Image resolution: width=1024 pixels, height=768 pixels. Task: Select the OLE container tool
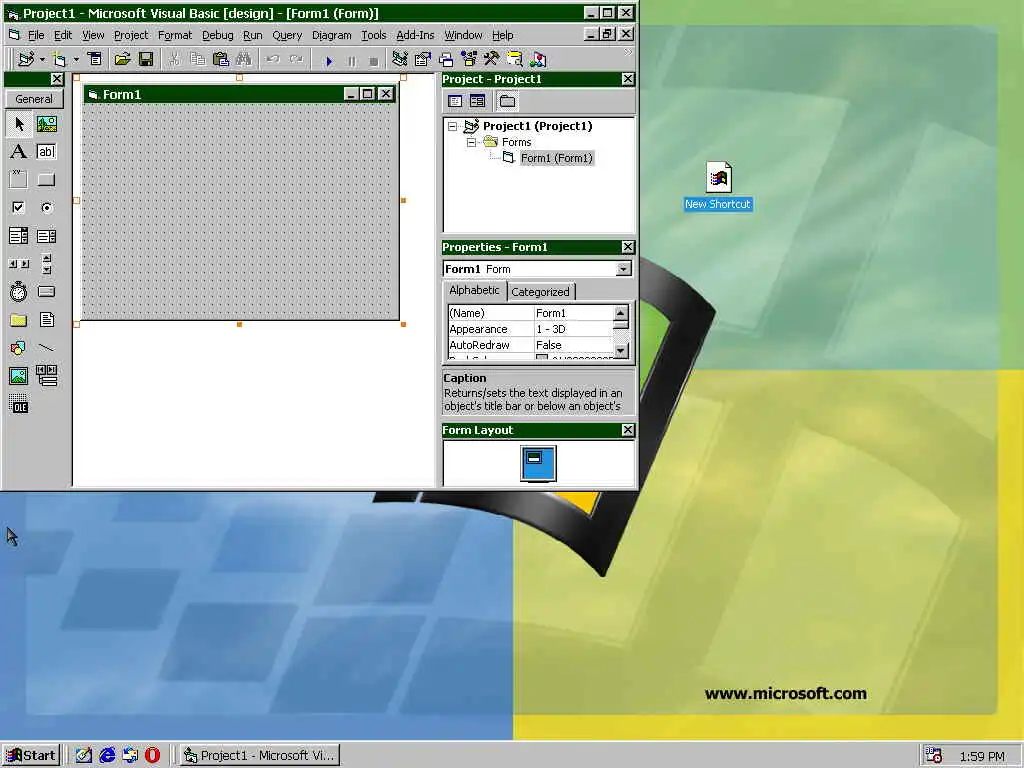click(x=19, y=404)
